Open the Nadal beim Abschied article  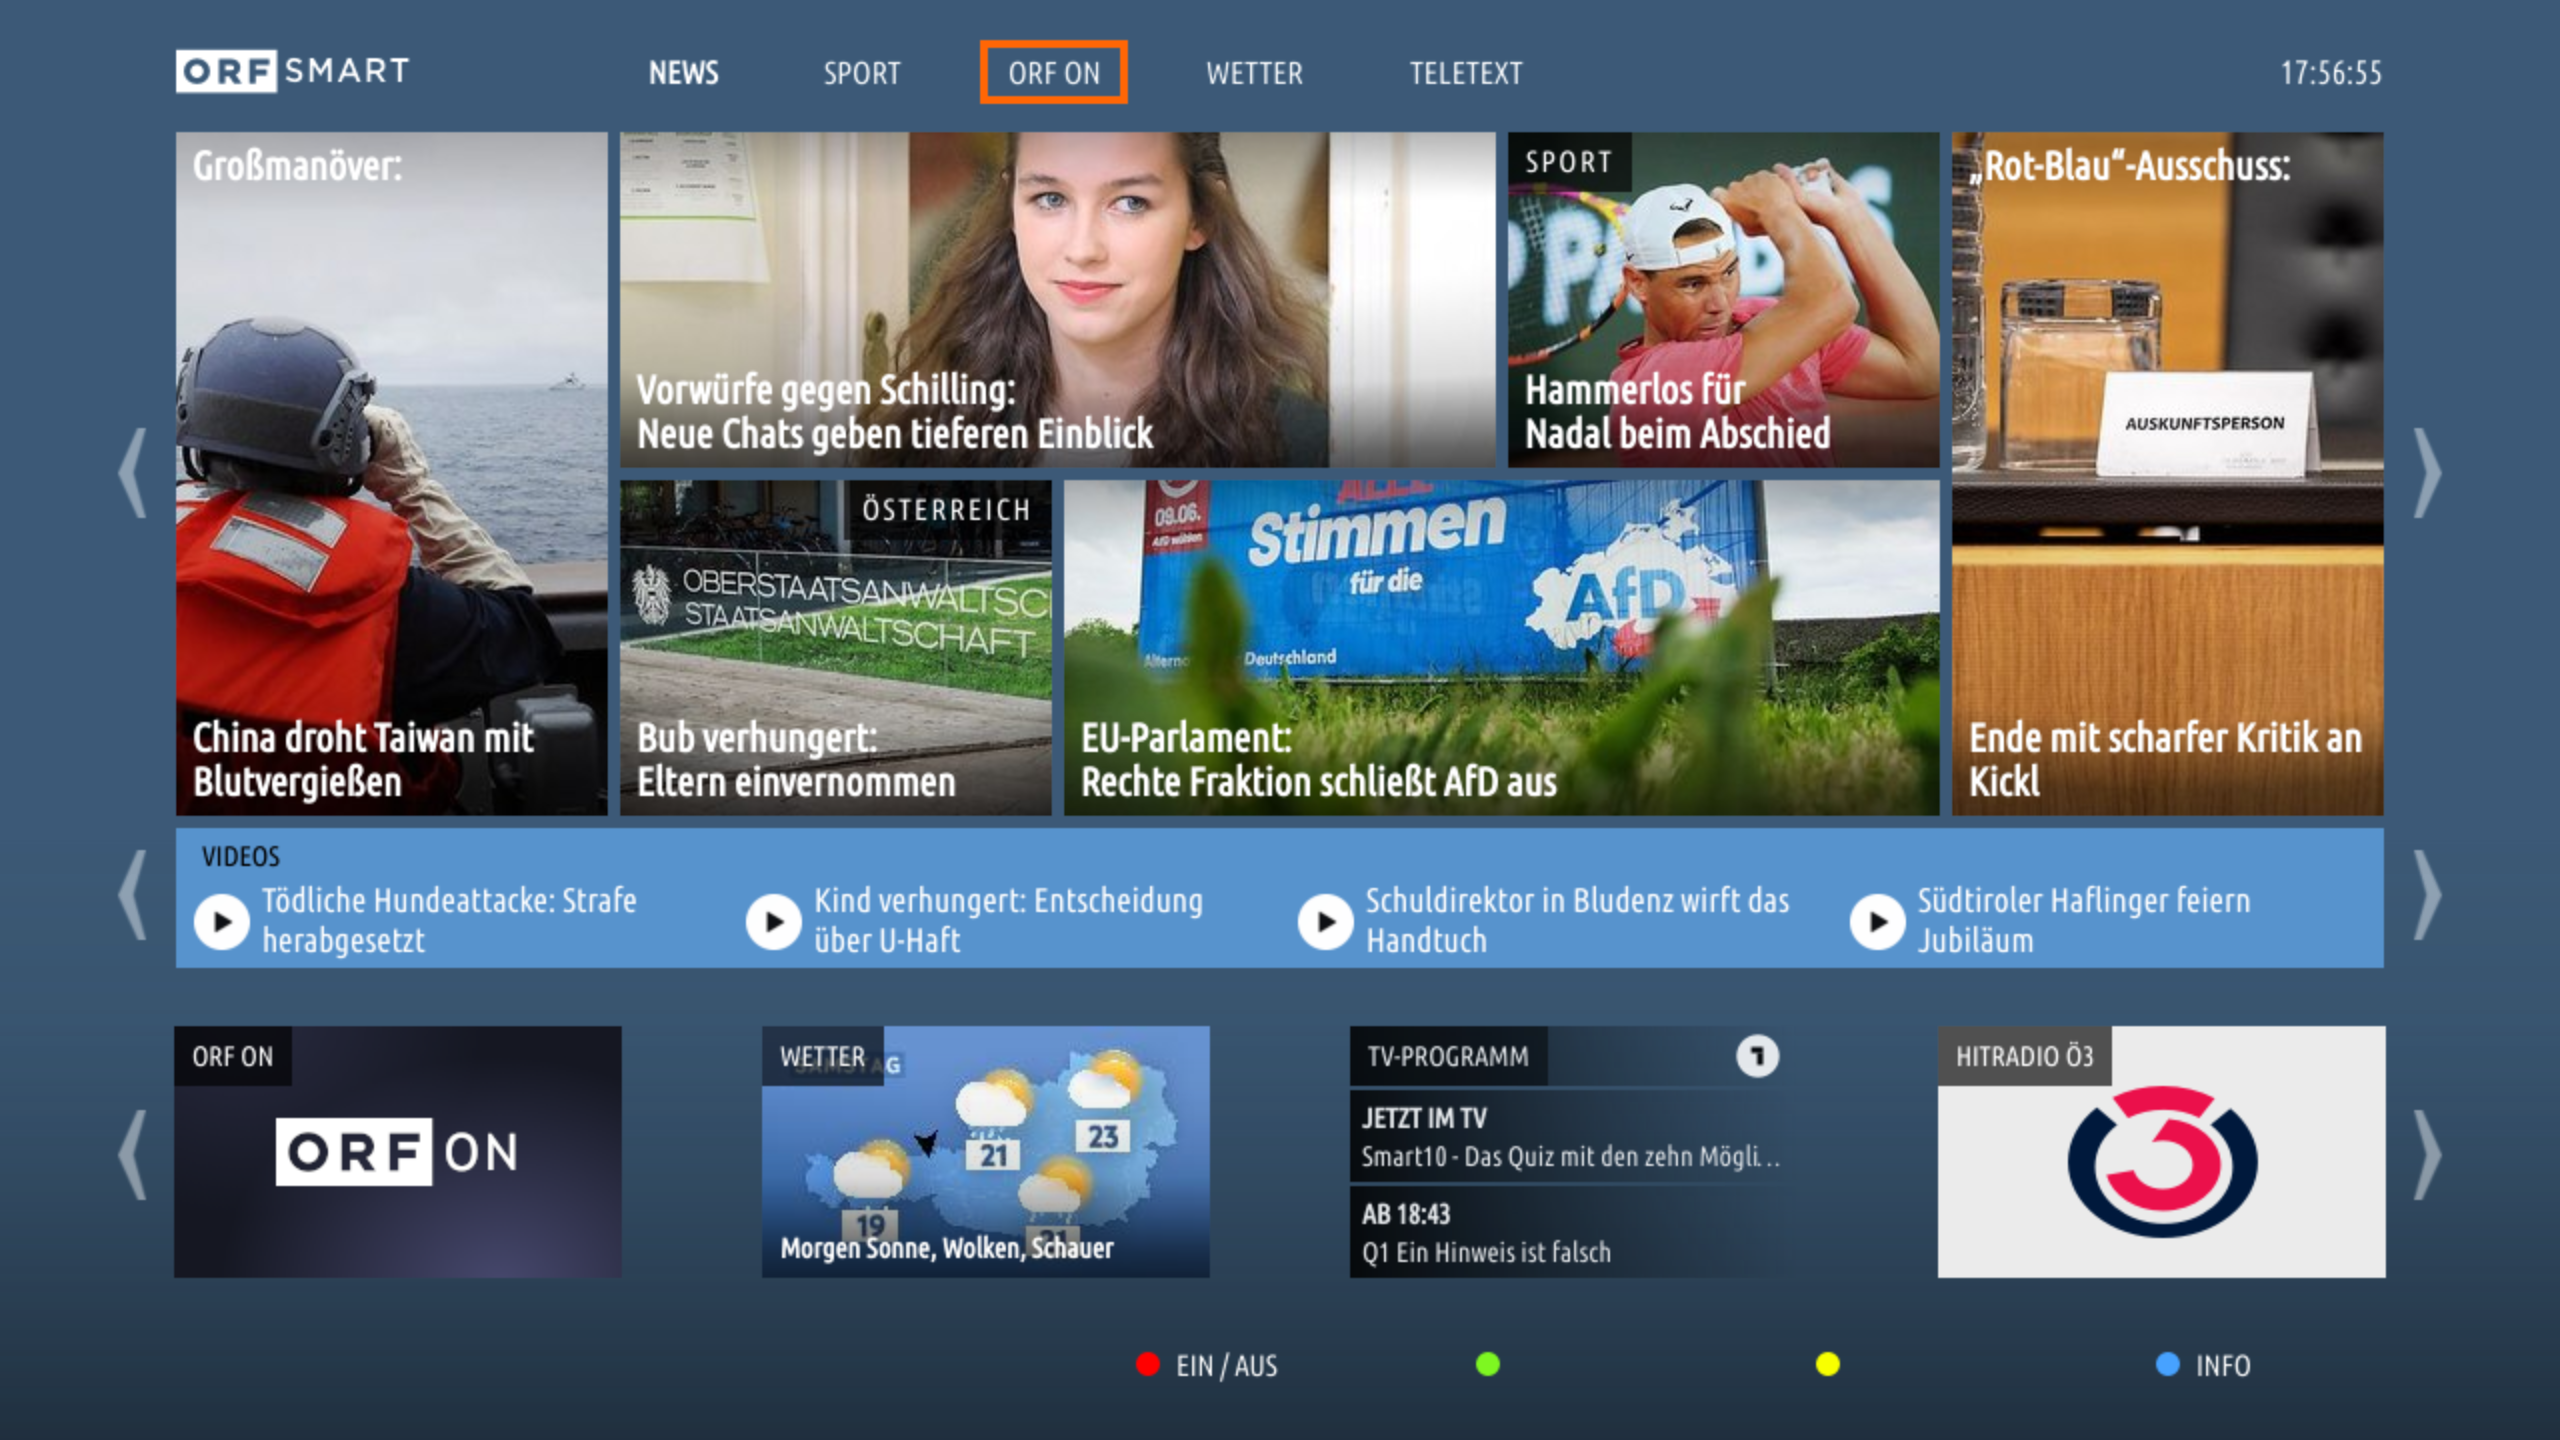click(x=1722, y=300)
